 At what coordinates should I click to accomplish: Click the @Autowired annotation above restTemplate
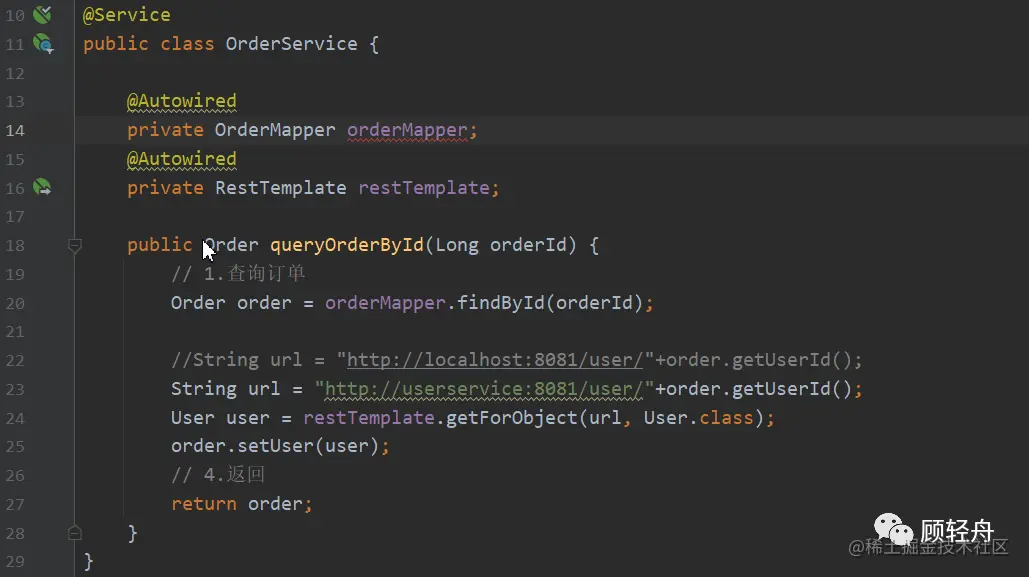[x=182, y=159]
